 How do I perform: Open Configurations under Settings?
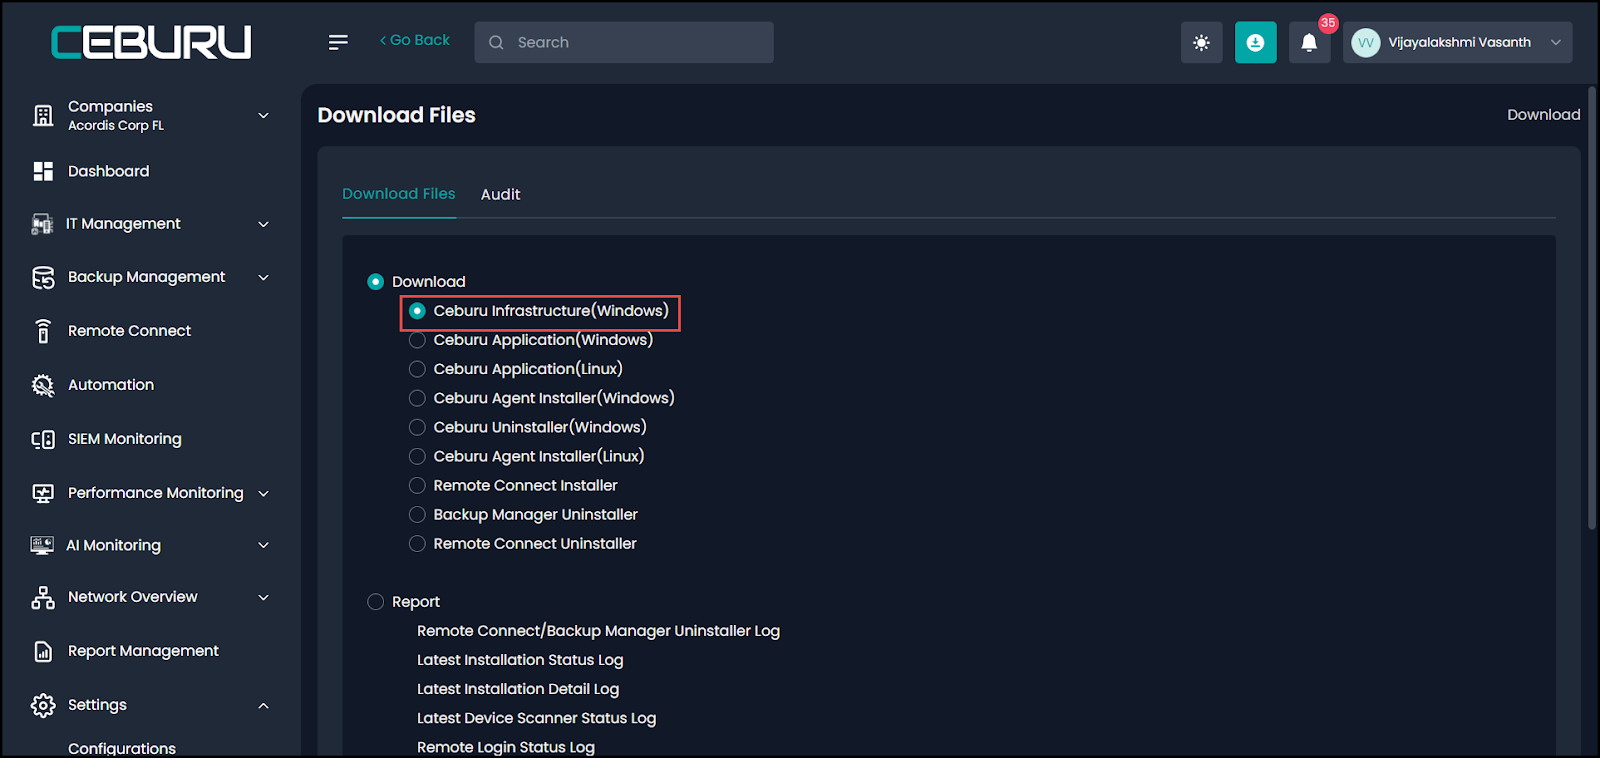tap(122, 748)
